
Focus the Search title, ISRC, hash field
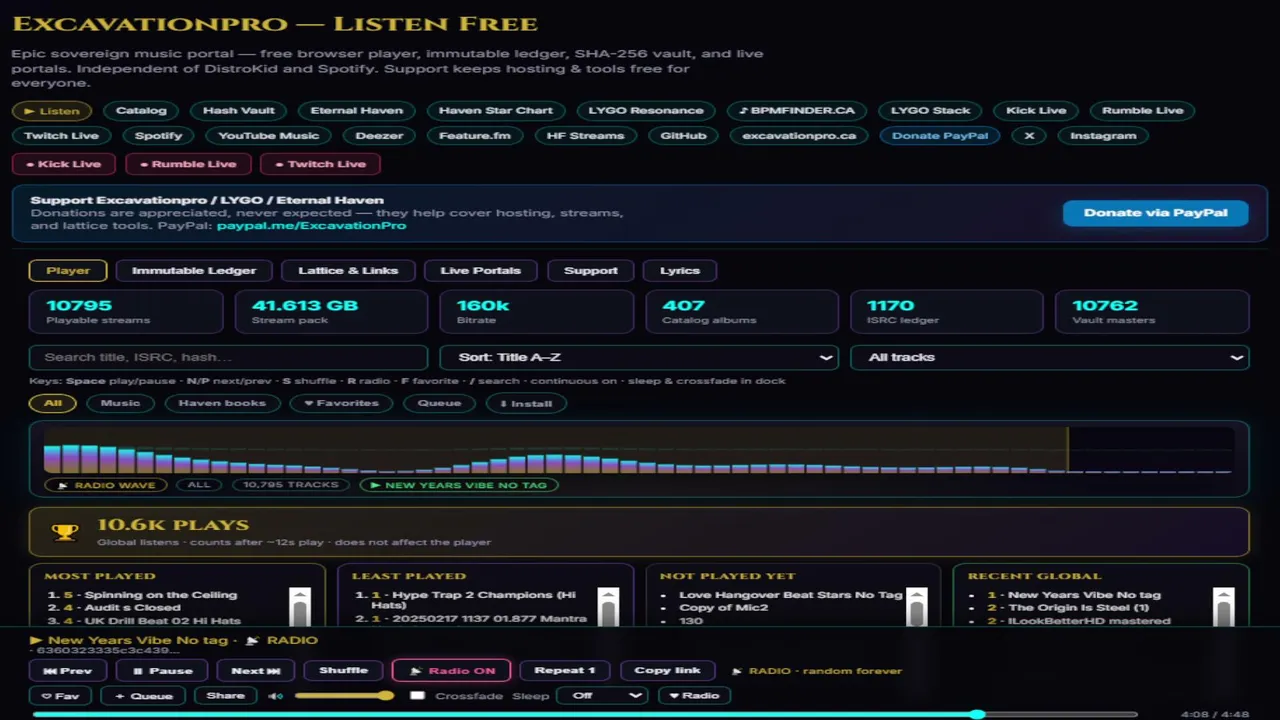point(229,357)
